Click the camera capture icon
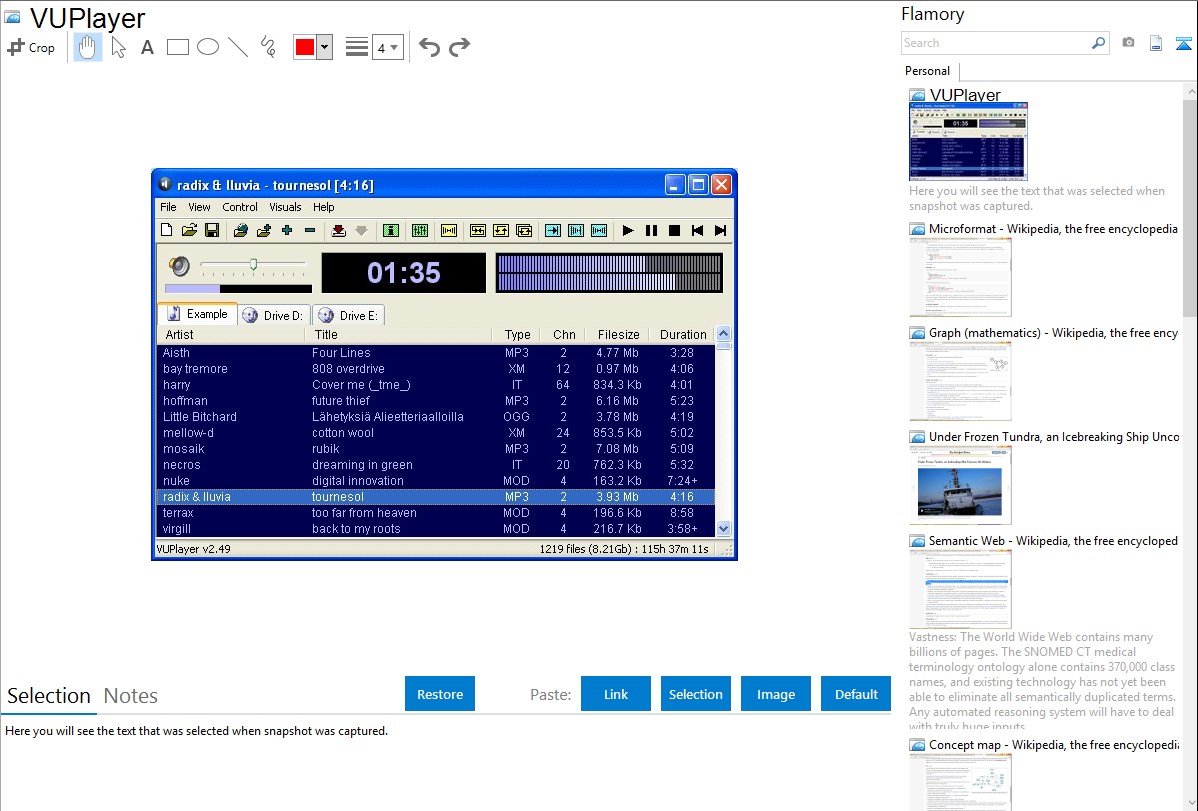The image size is (1198, 811). coord(1128,43)
